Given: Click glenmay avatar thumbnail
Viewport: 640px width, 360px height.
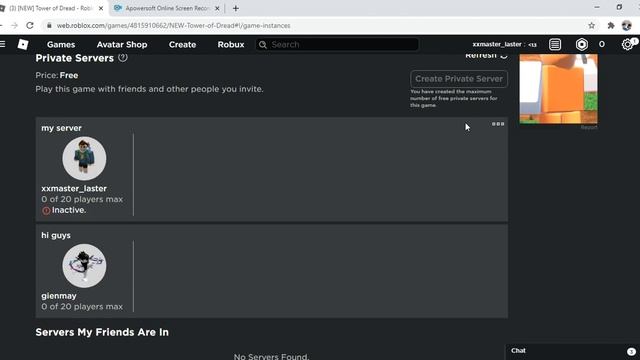Looking at the screenshot, I should (x=84, y=266).
